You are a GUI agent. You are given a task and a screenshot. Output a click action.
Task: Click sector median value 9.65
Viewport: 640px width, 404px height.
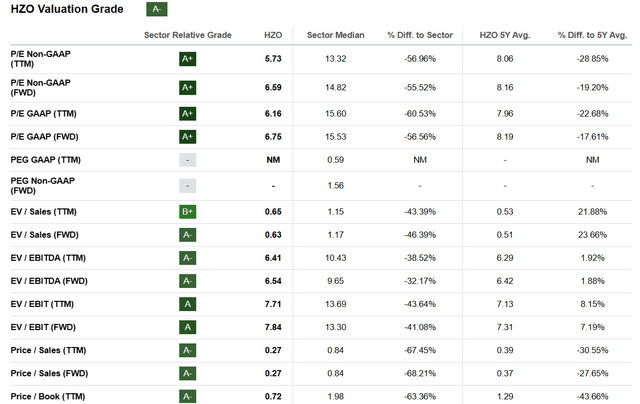(336, 281)
